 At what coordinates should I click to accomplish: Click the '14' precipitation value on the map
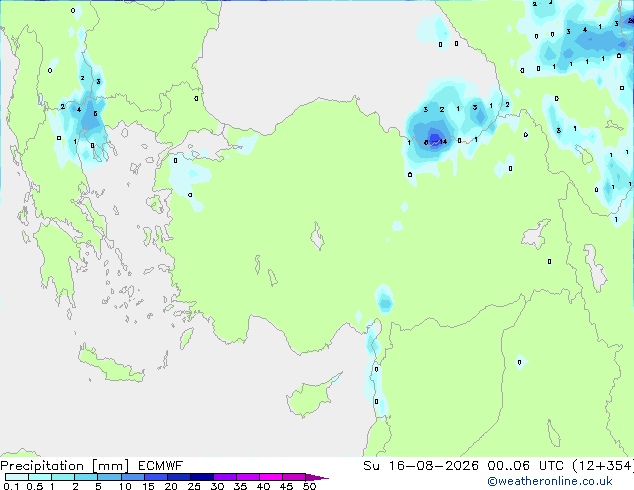point(443,142)
